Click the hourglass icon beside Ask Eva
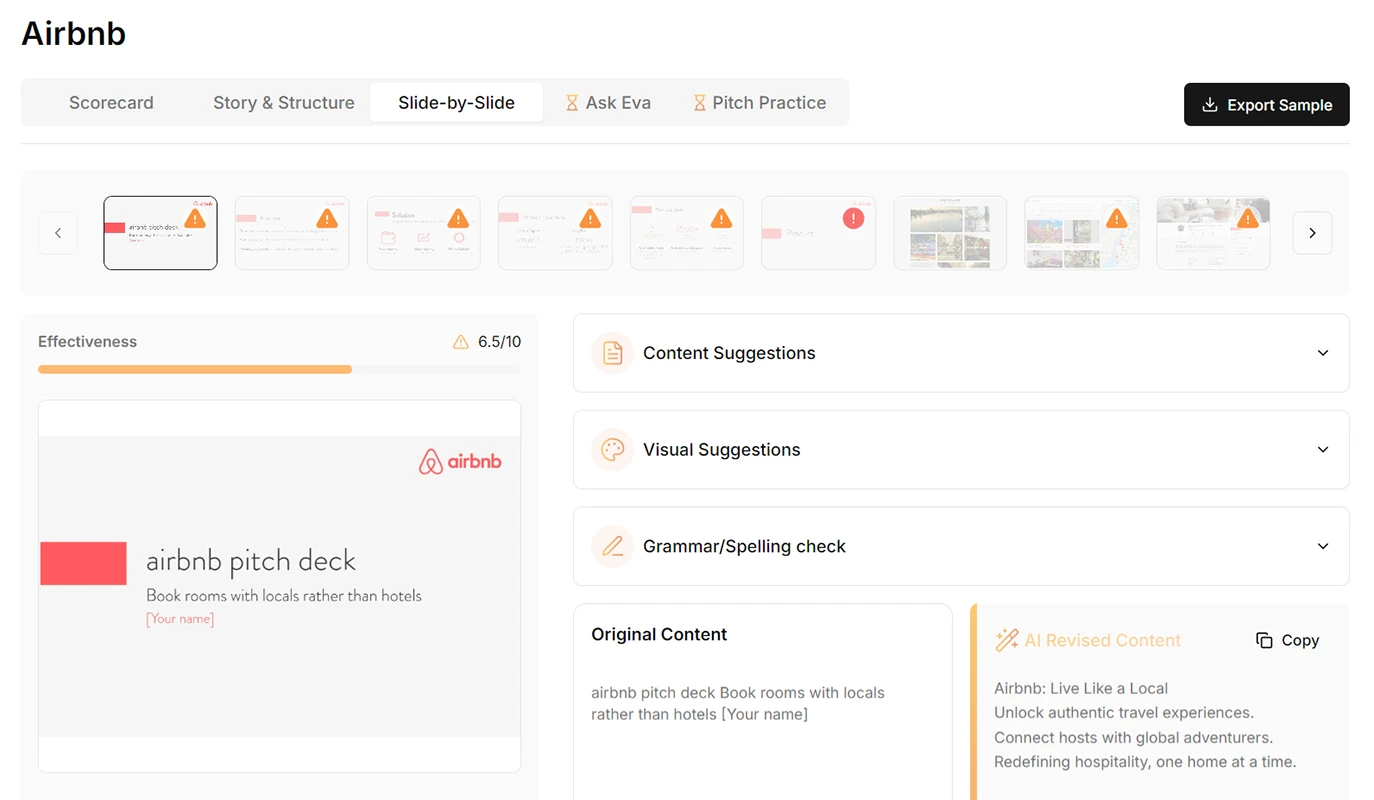 coord(572,103)
